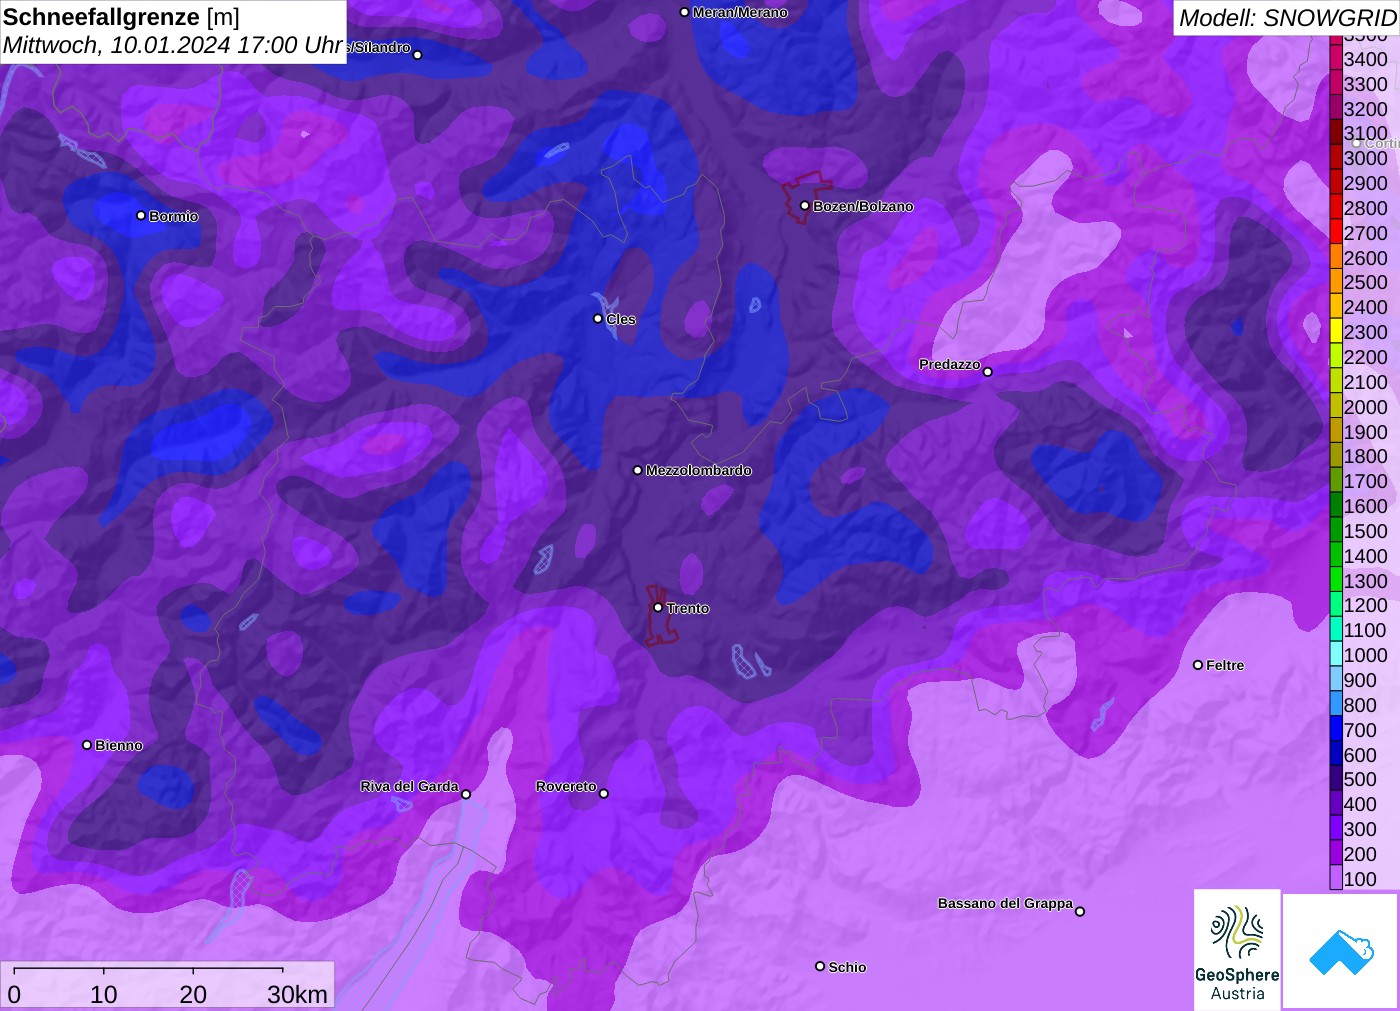Click the Predazzo city label
1400x1011 pixels.
pyautogui.click(x=950, y=364)
